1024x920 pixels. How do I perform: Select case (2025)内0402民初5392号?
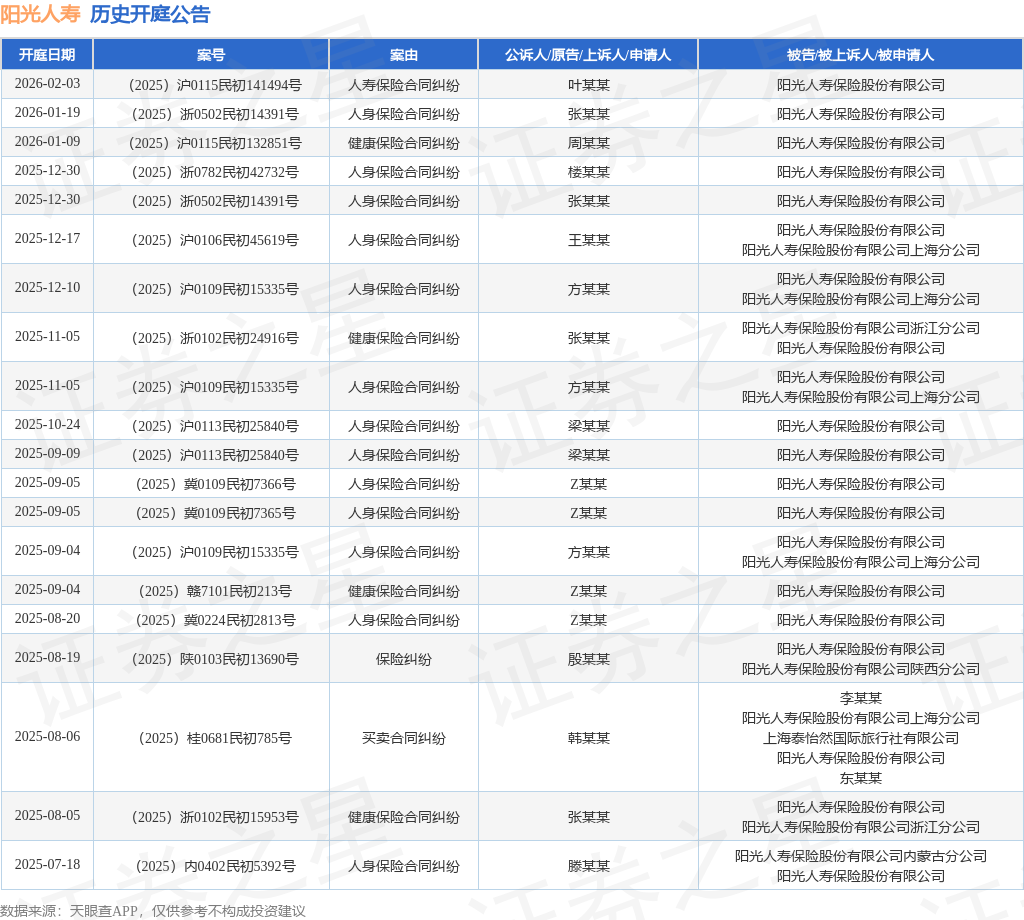pos(211,866)
